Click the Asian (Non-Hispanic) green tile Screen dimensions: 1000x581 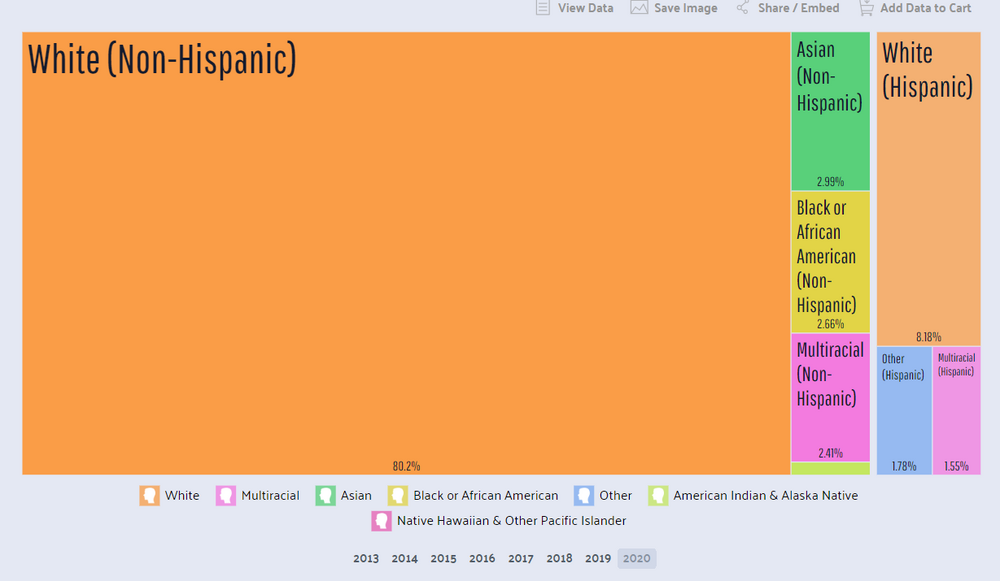click(x=830, y=110)
